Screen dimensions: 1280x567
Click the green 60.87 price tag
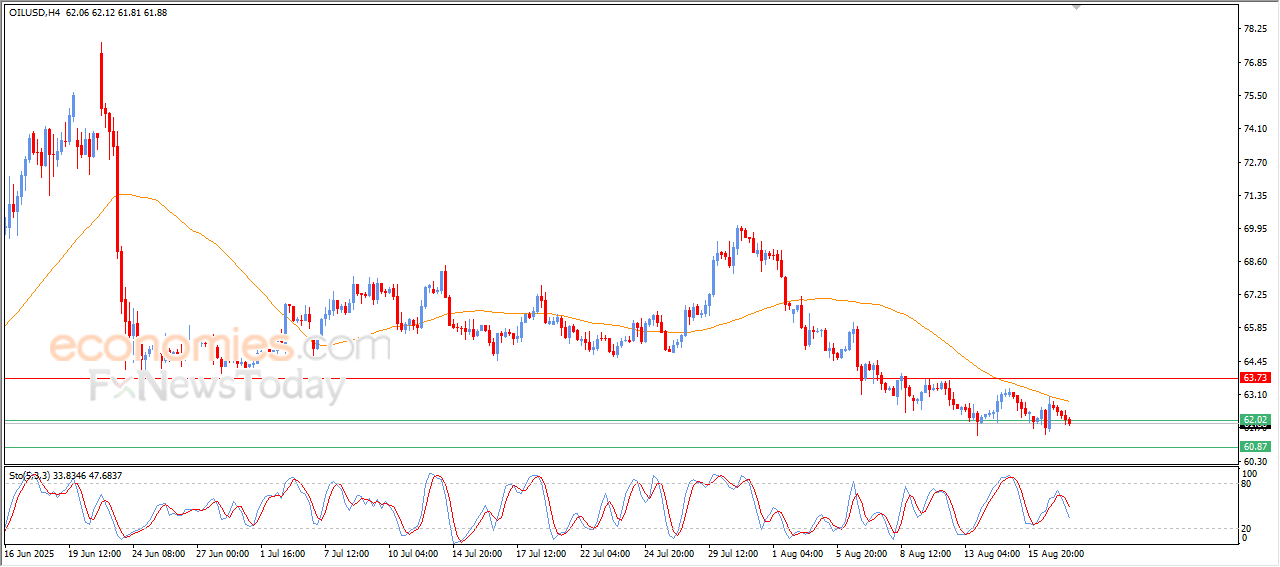pos(1255,446)
